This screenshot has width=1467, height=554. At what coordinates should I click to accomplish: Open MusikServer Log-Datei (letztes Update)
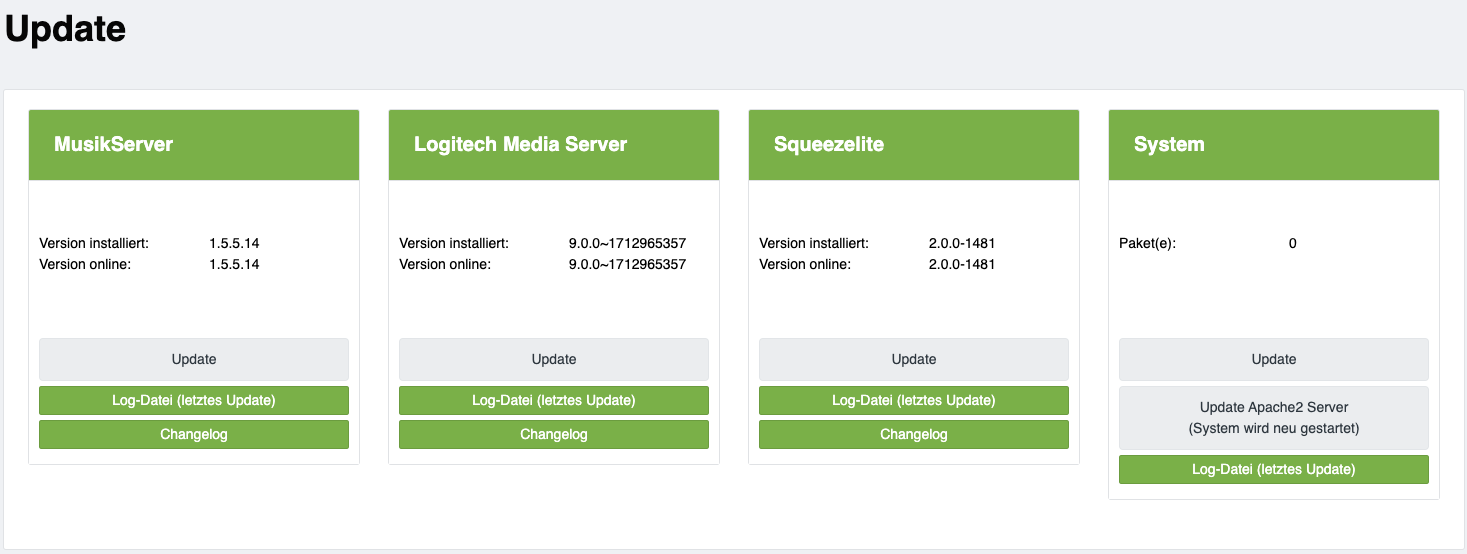[194, 400]
